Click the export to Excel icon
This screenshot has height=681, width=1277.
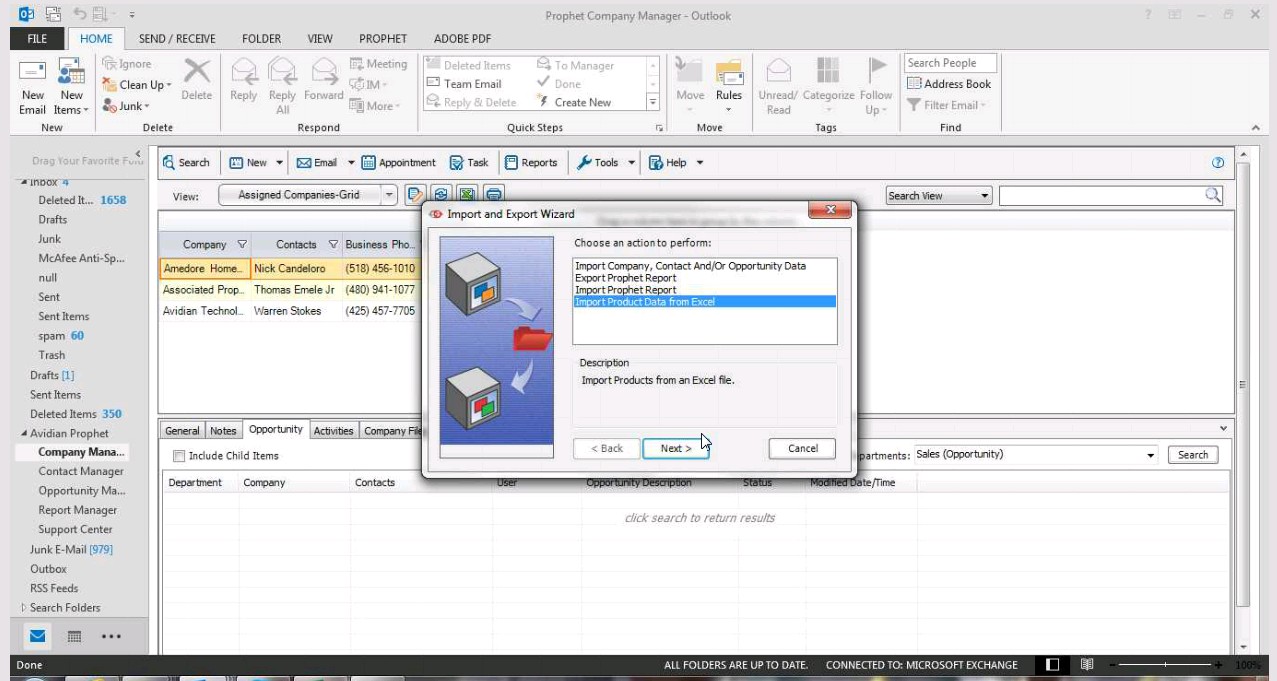tap(467, 195)
